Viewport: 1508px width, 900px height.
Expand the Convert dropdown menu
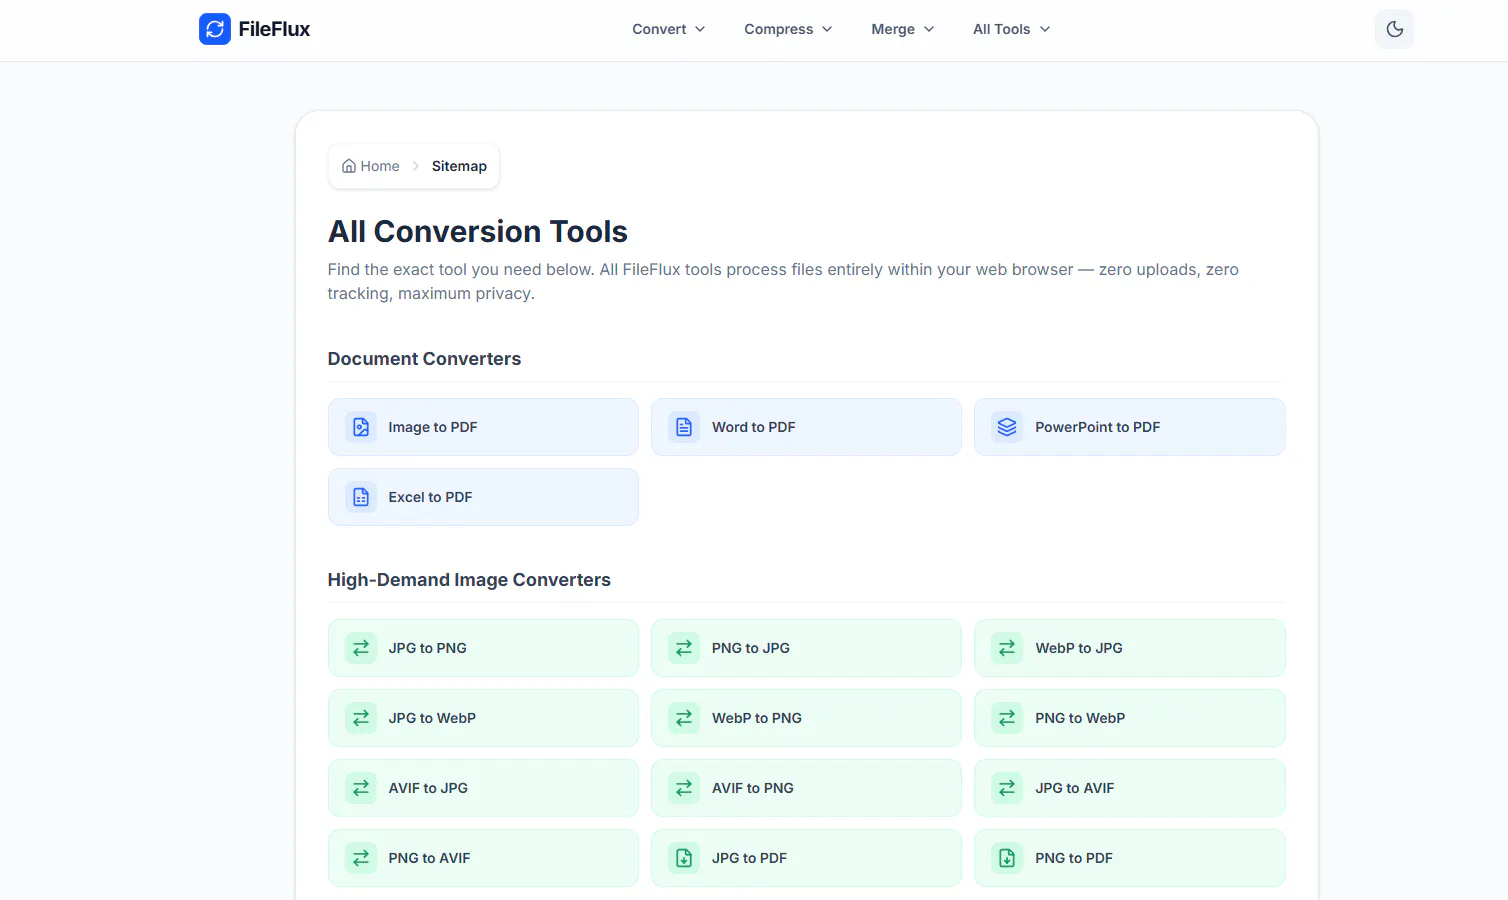(669, 29)
